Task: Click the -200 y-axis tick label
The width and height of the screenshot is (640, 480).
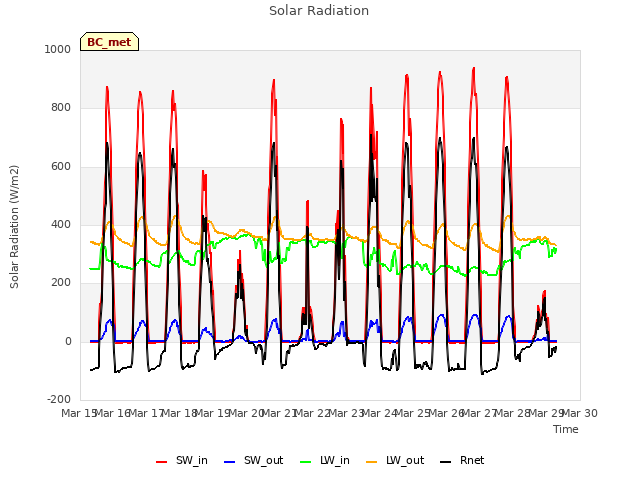Action: pyautogui.click(x=59, y=399)
